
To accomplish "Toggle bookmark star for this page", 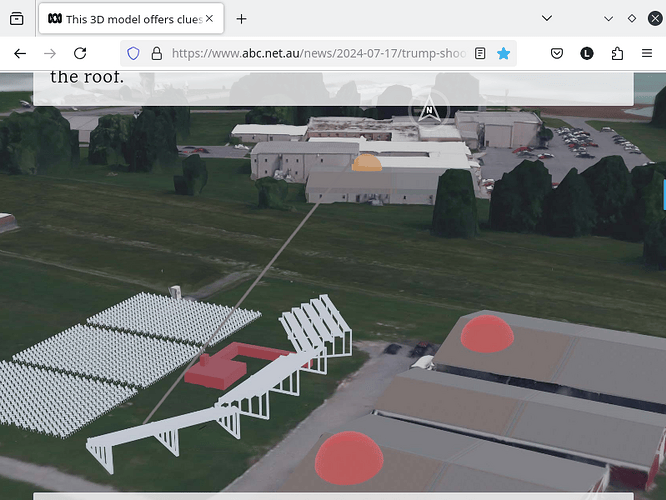I will (x=504, y=53).
